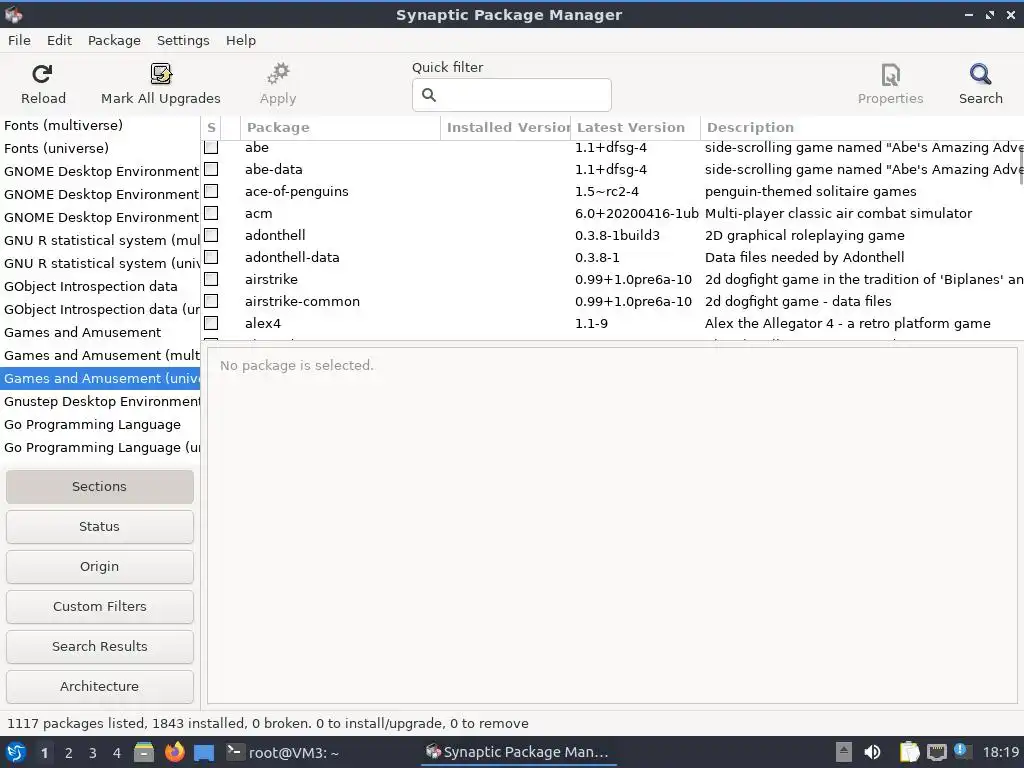This screenshot has height=768, width=1024.
Task: Open the volume control tray icon
Action: click(872, 752)
